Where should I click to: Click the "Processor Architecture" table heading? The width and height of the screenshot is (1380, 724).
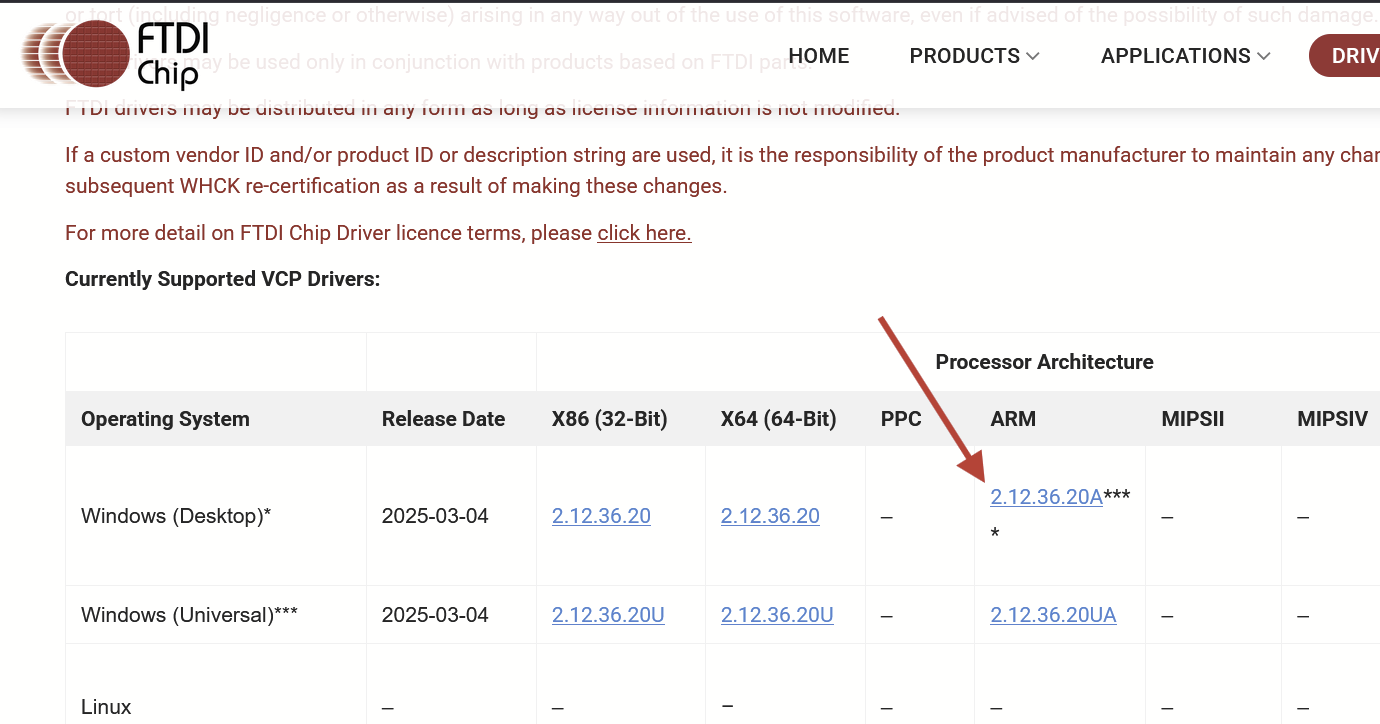(x=1044, y=362)
